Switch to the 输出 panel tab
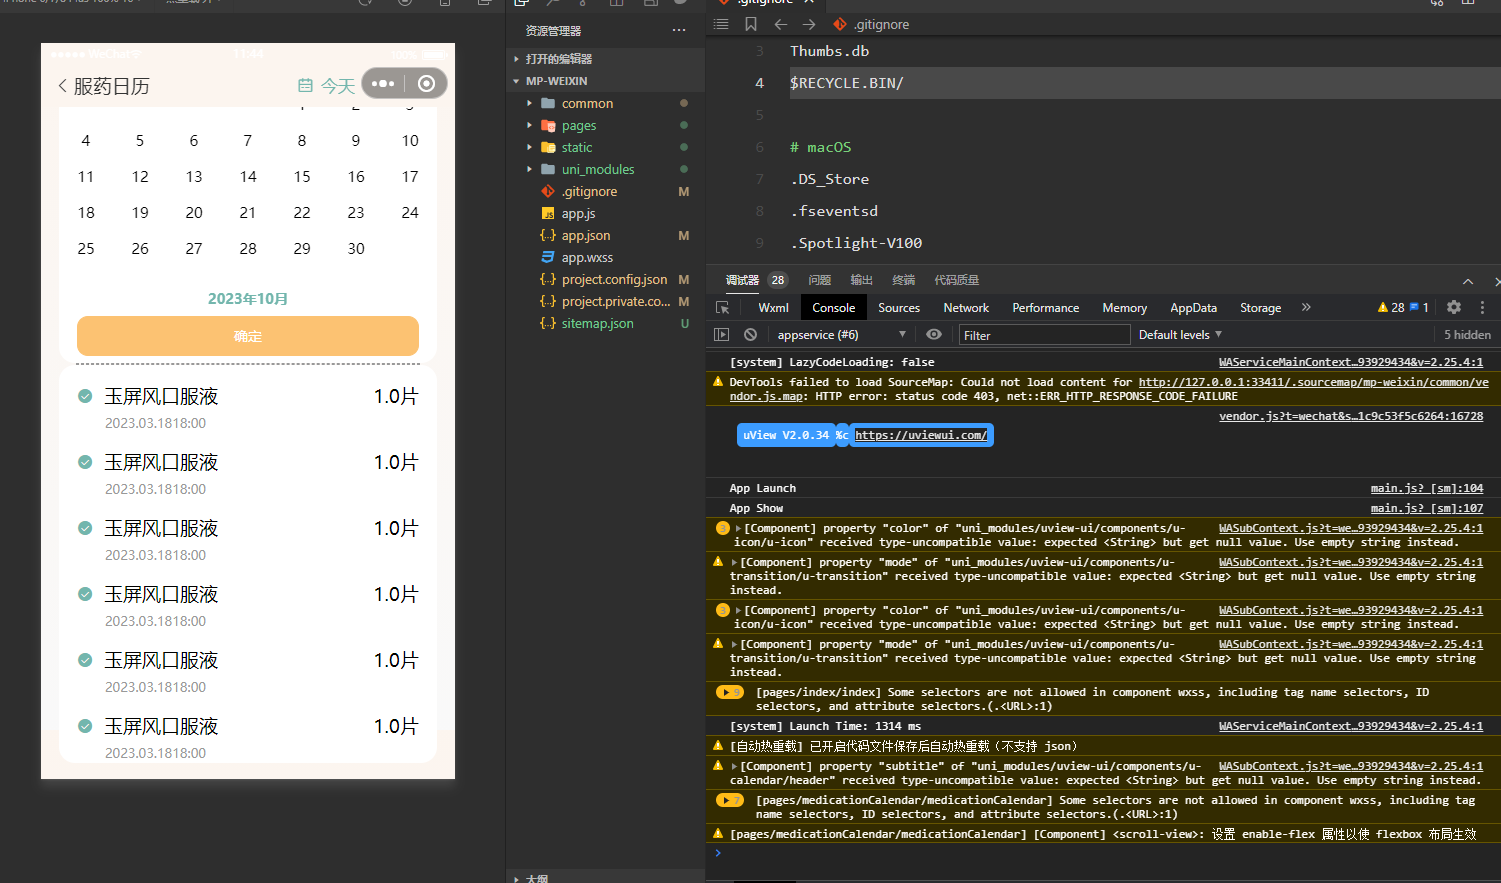The width and height of the screenshot is (1501, 883). (862, 280)
